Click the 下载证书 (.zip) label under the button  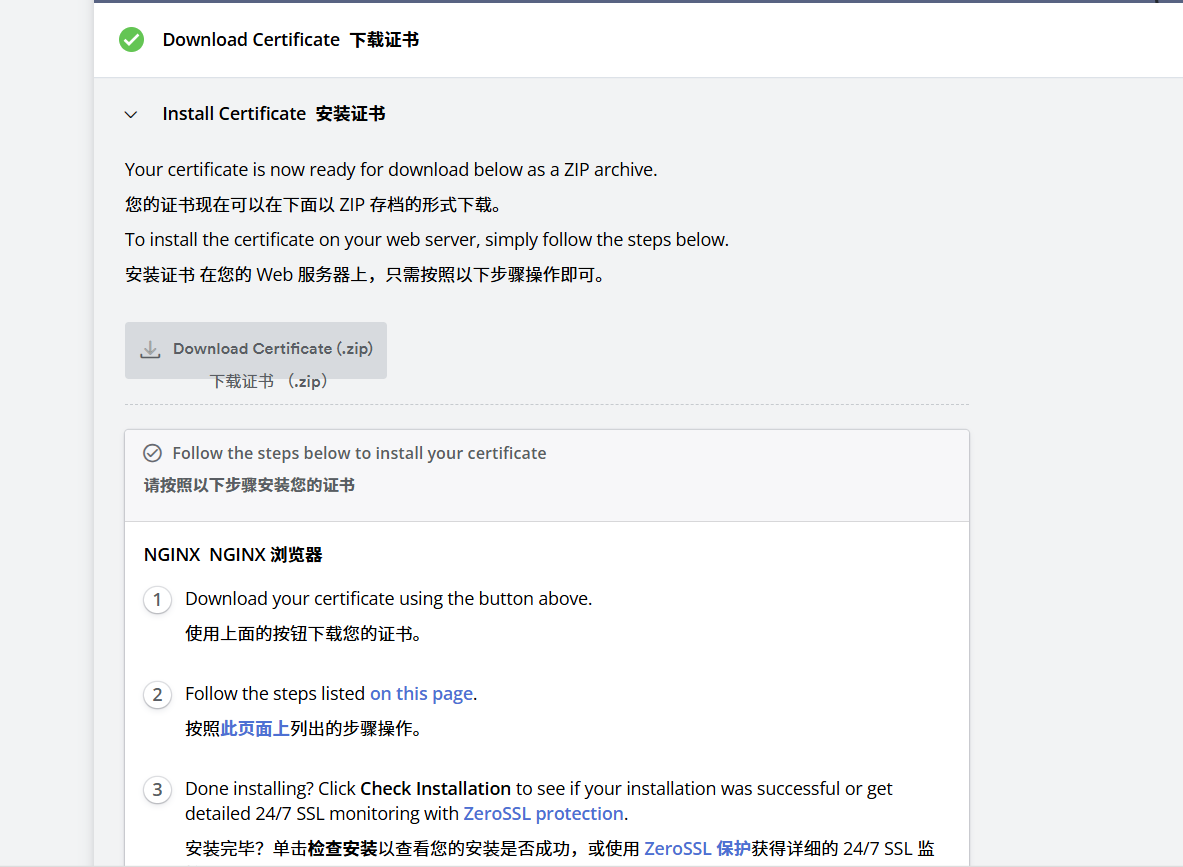click(x=269, y=382)
